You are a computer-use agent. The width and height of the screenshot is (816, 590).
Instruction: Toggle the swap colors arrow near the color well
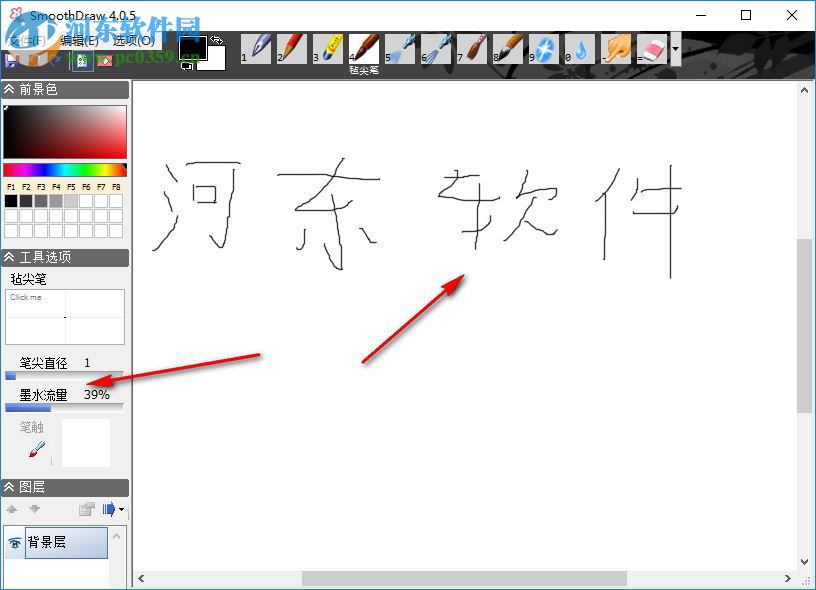pyautogui.click(x=216, y=40)
